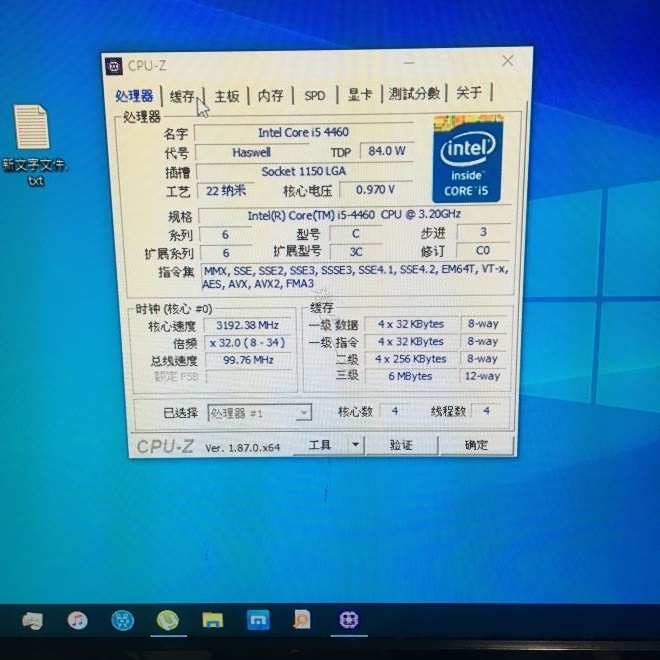The height and width of the screenshot is (660, 660).
Task: Click the 12-way associativity value
Action: click(x=482, y=376)
